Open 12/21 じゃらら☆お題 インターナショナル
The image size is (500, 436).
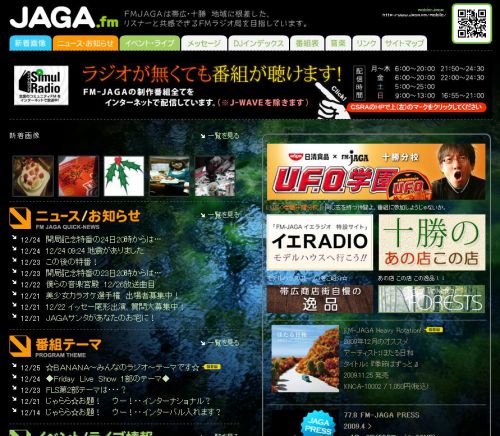128,401
